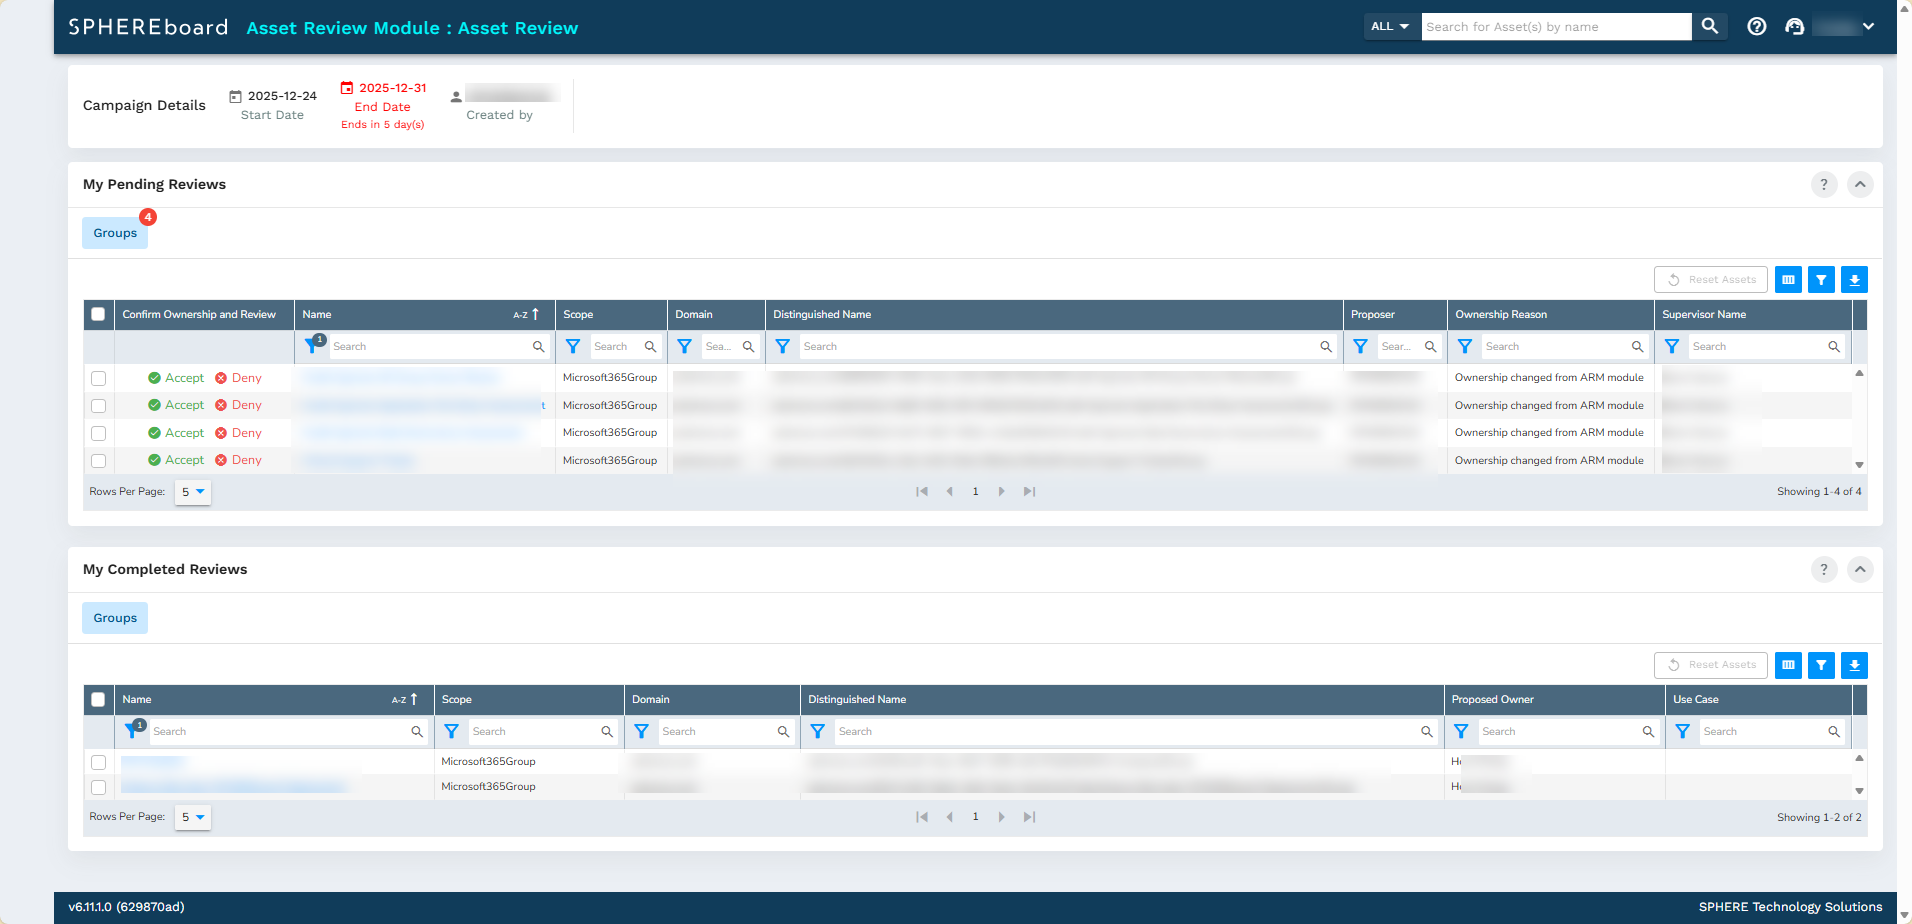This screenshot has width=1912, height=924.
Task: Select Groups tab in My Completed Reviews
Action: (x=115, y=618)
